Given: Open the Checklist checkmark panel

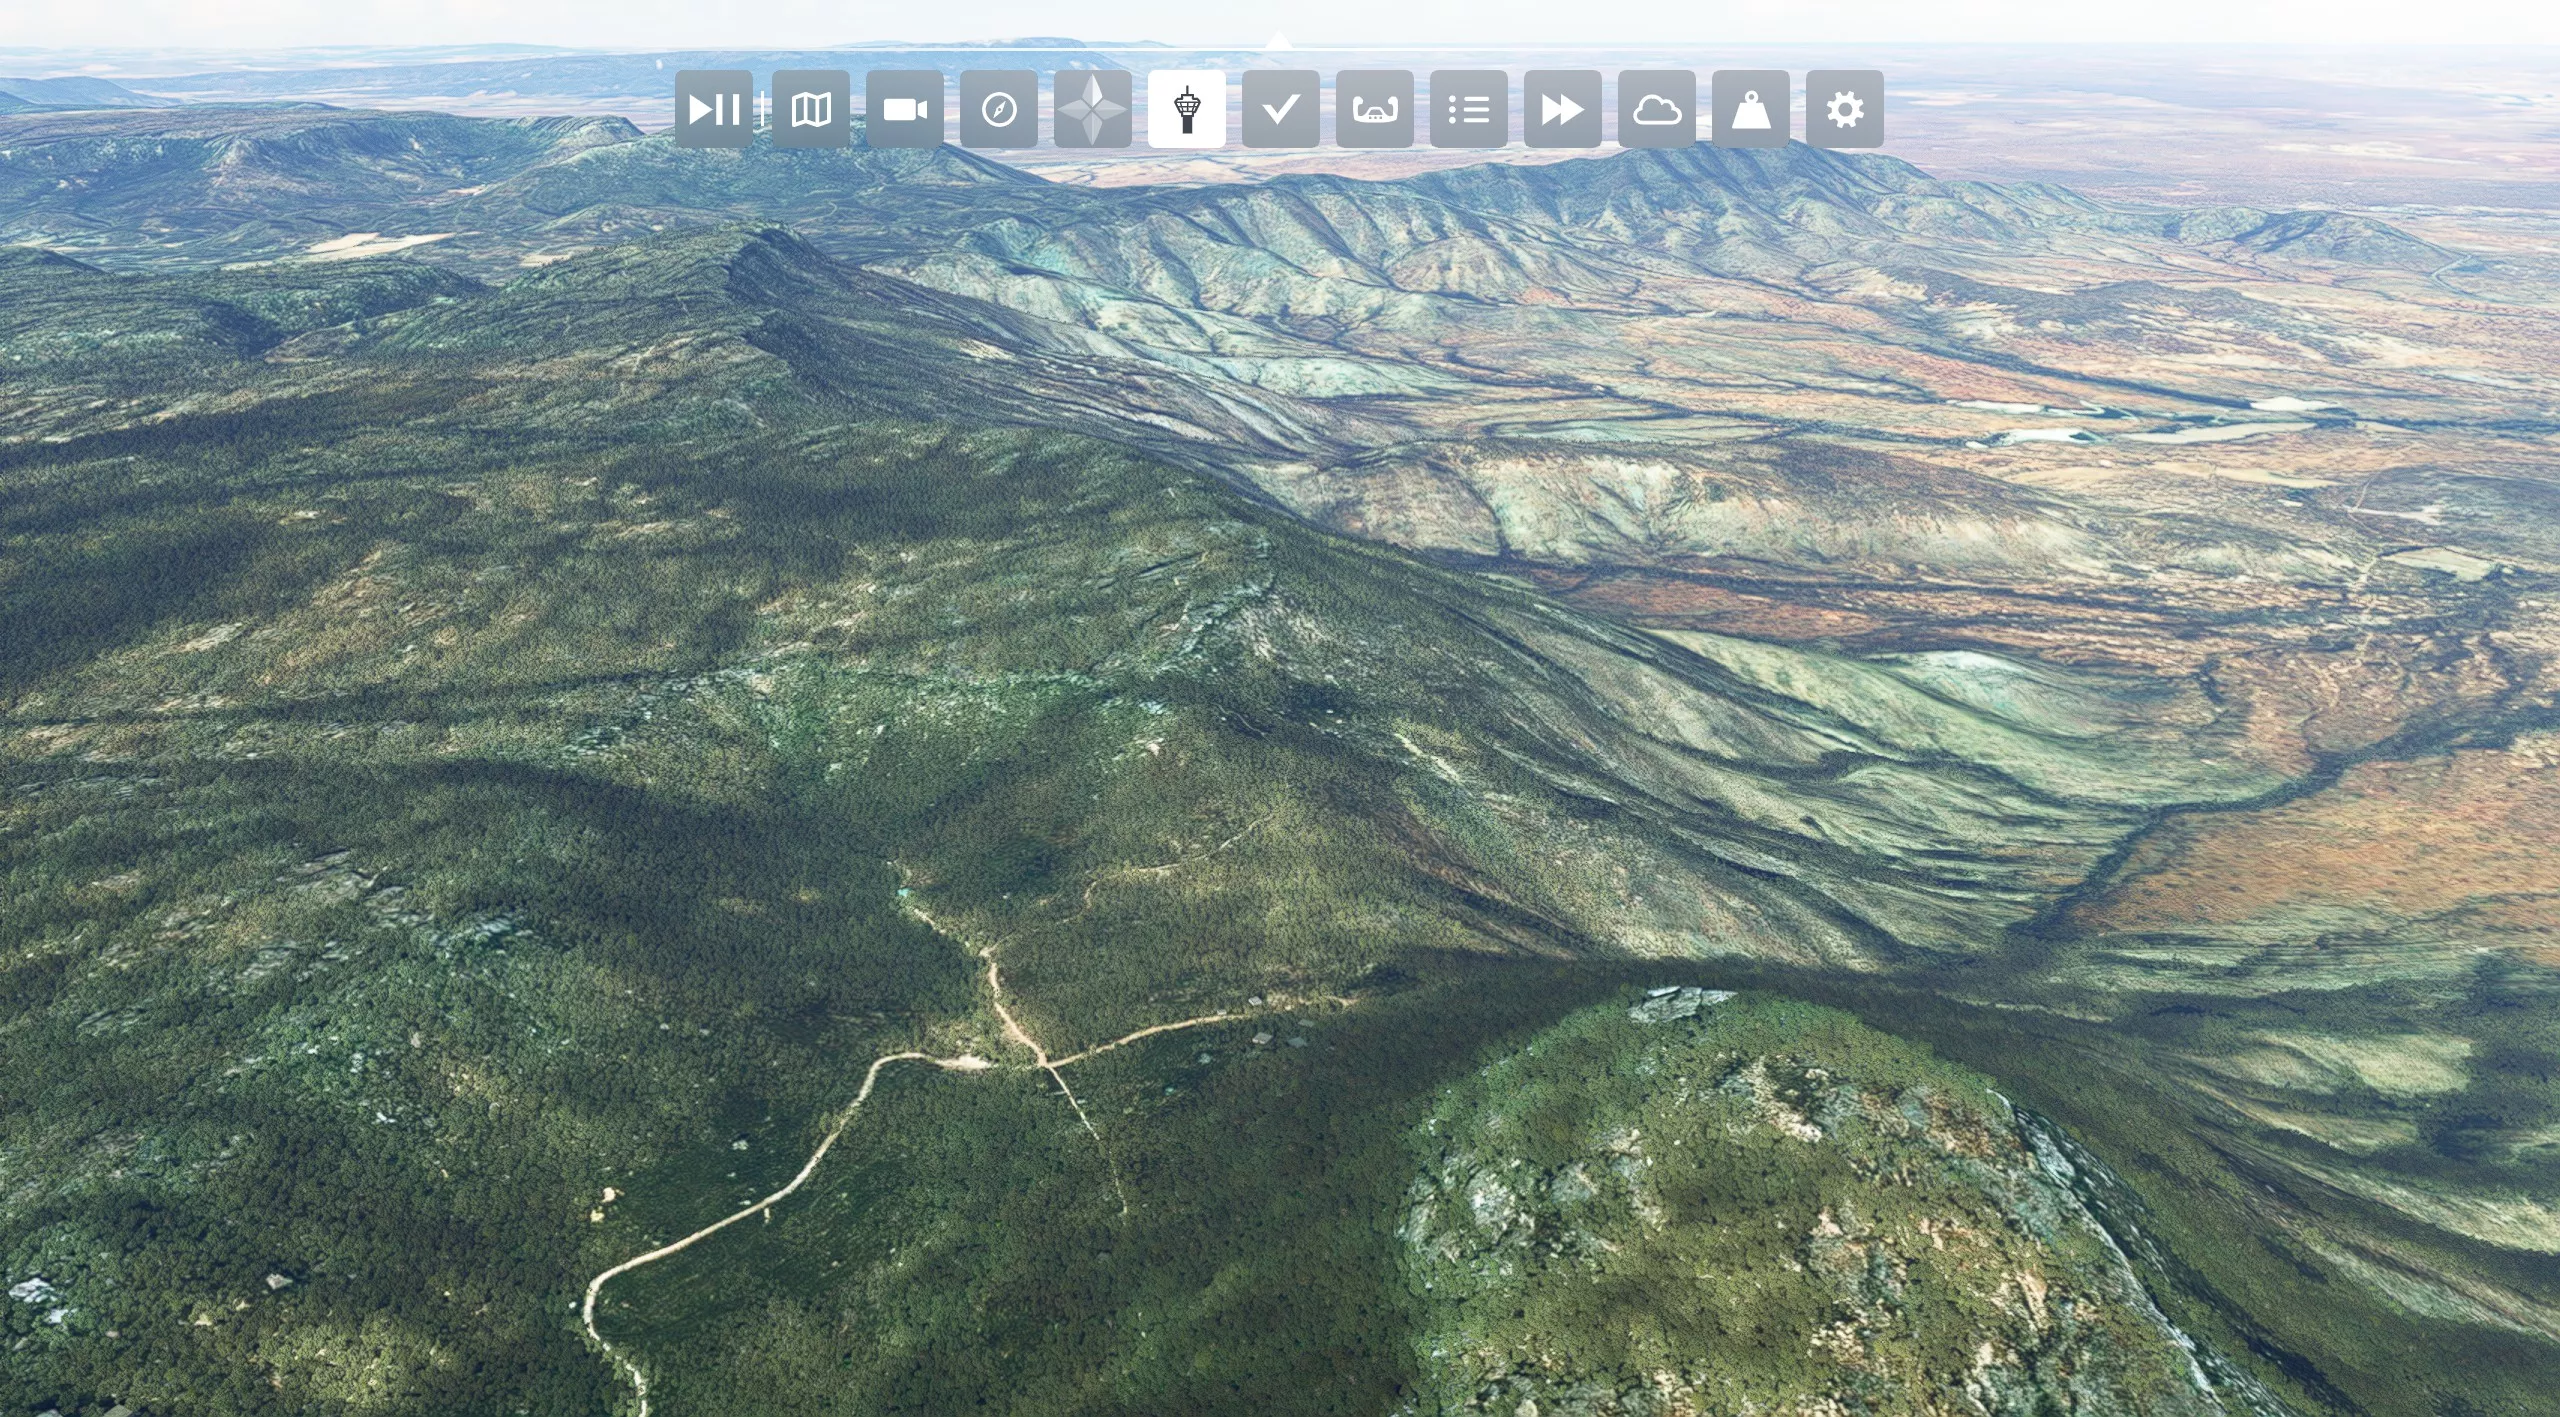Looking at the screenshot, I should click(x=1280, y=109).
